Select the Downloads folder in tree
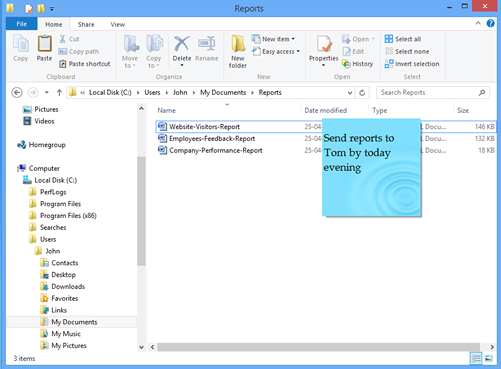The width and height of the screenshot is (501, 369). point(63,286)
